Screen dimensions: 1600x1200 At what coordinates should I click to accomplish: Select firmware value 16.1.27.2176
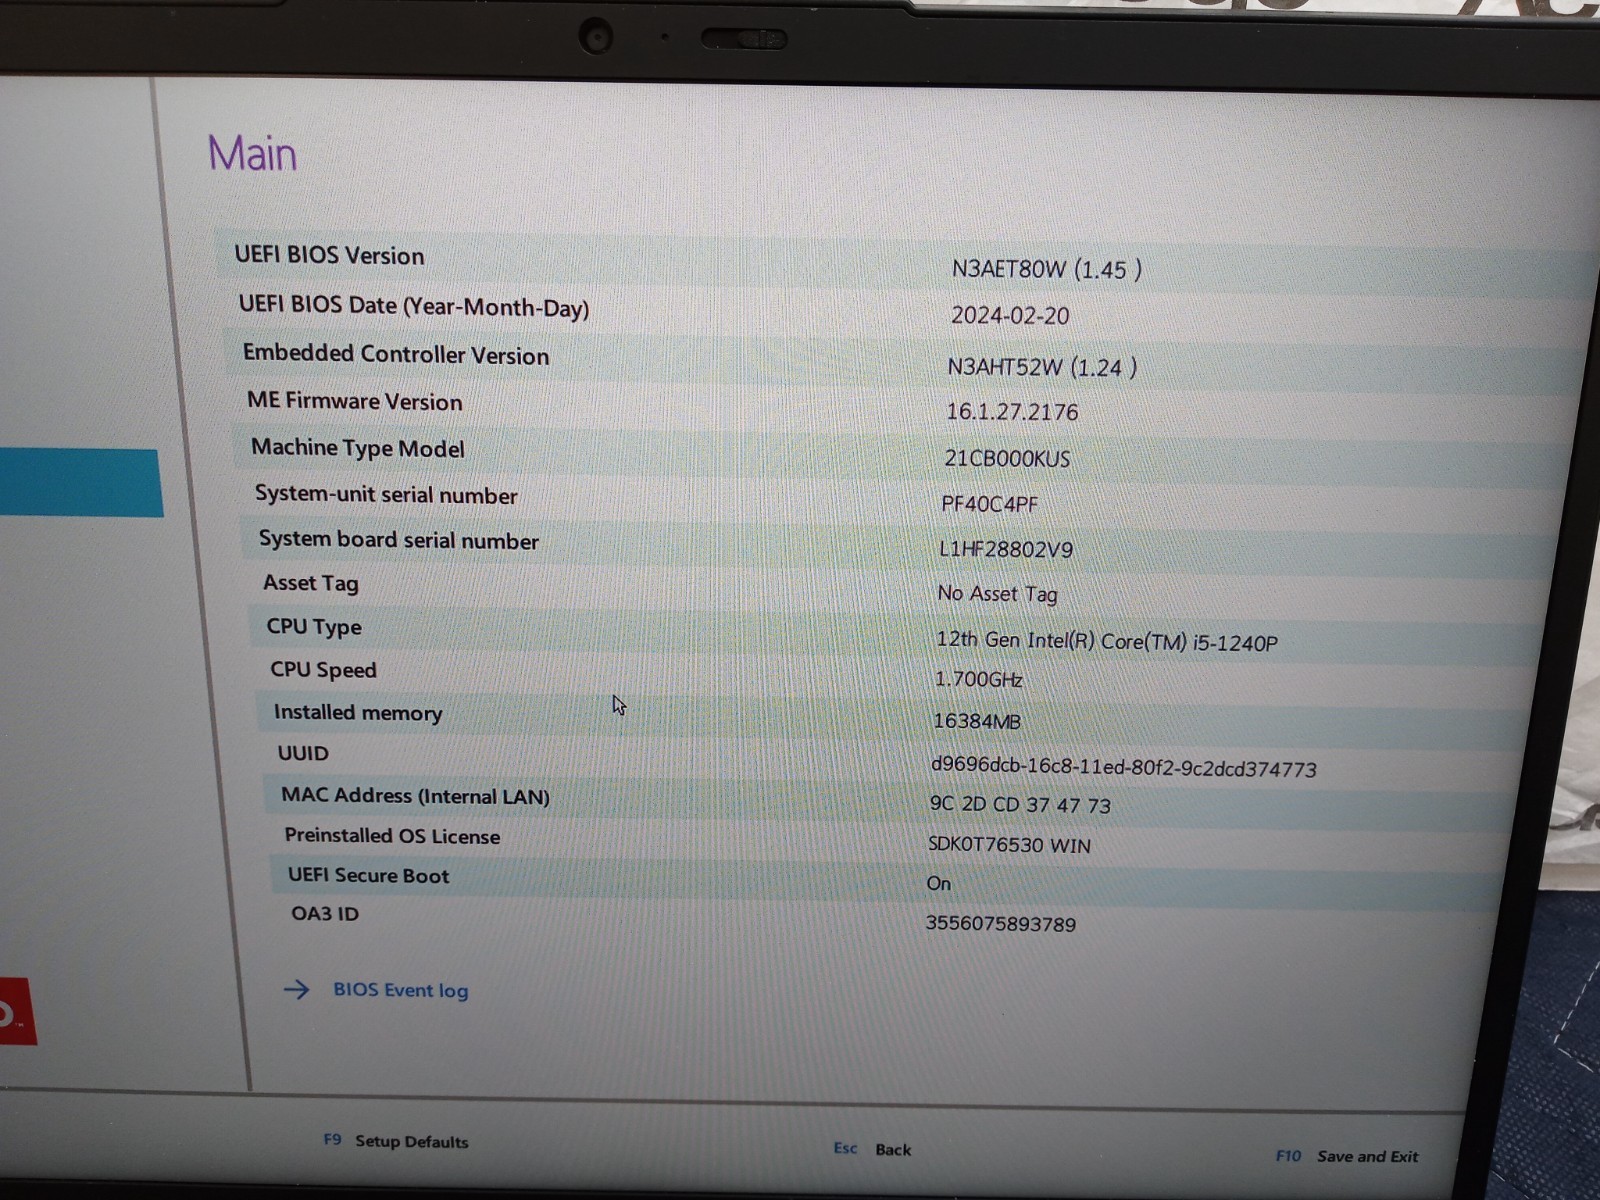coord(1012,411)
